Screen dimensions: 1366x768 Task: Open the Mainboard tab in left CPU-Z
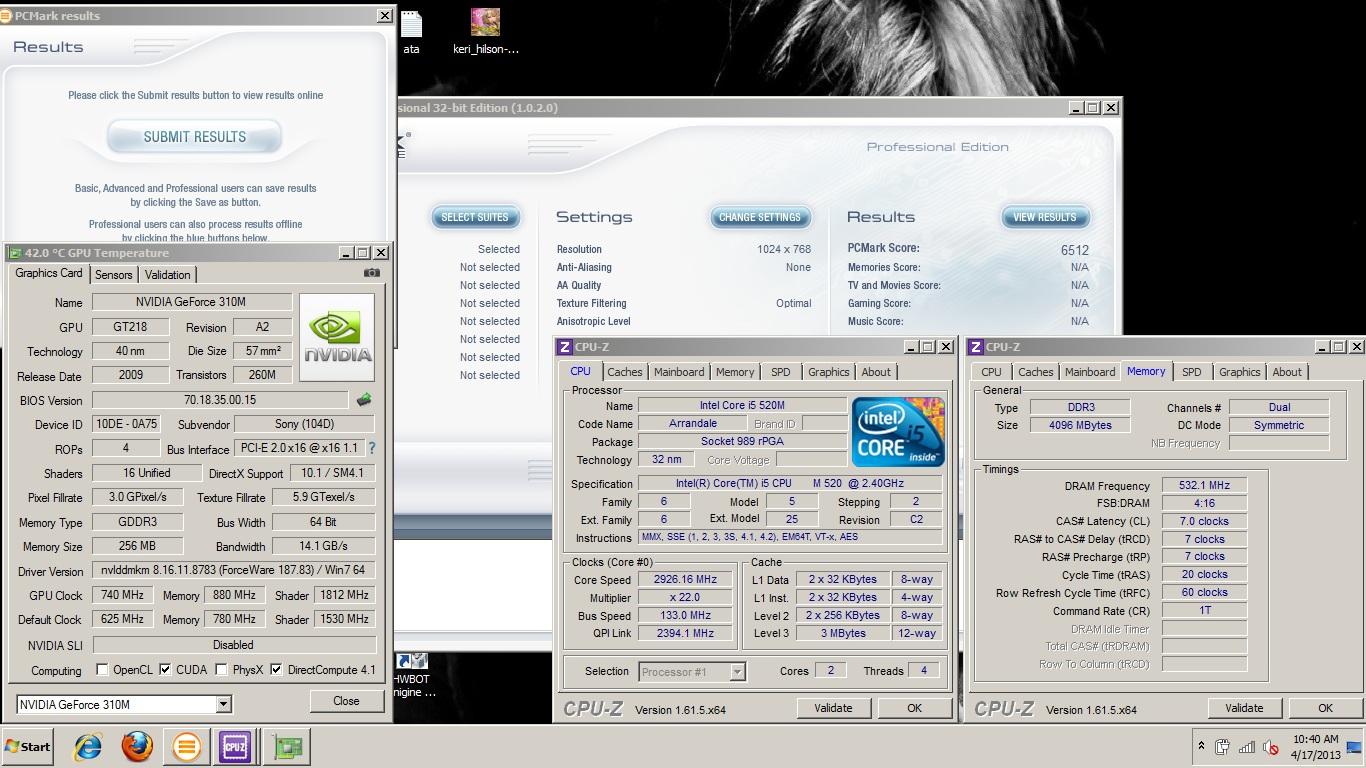(679, 372)
